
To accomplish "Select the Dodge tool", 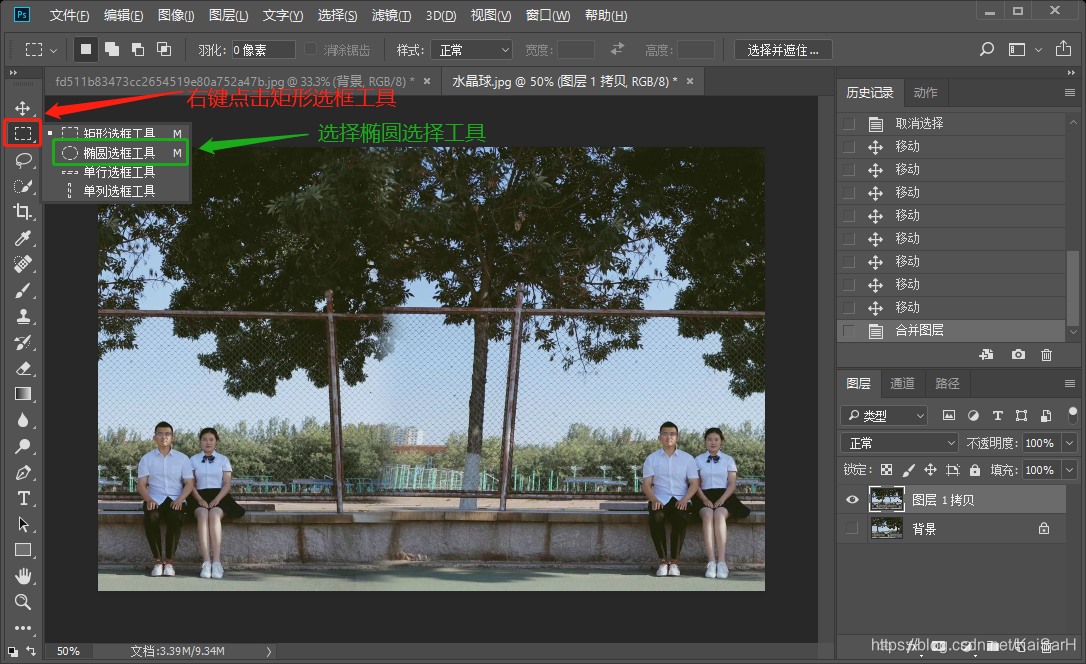I will (23, 446).
